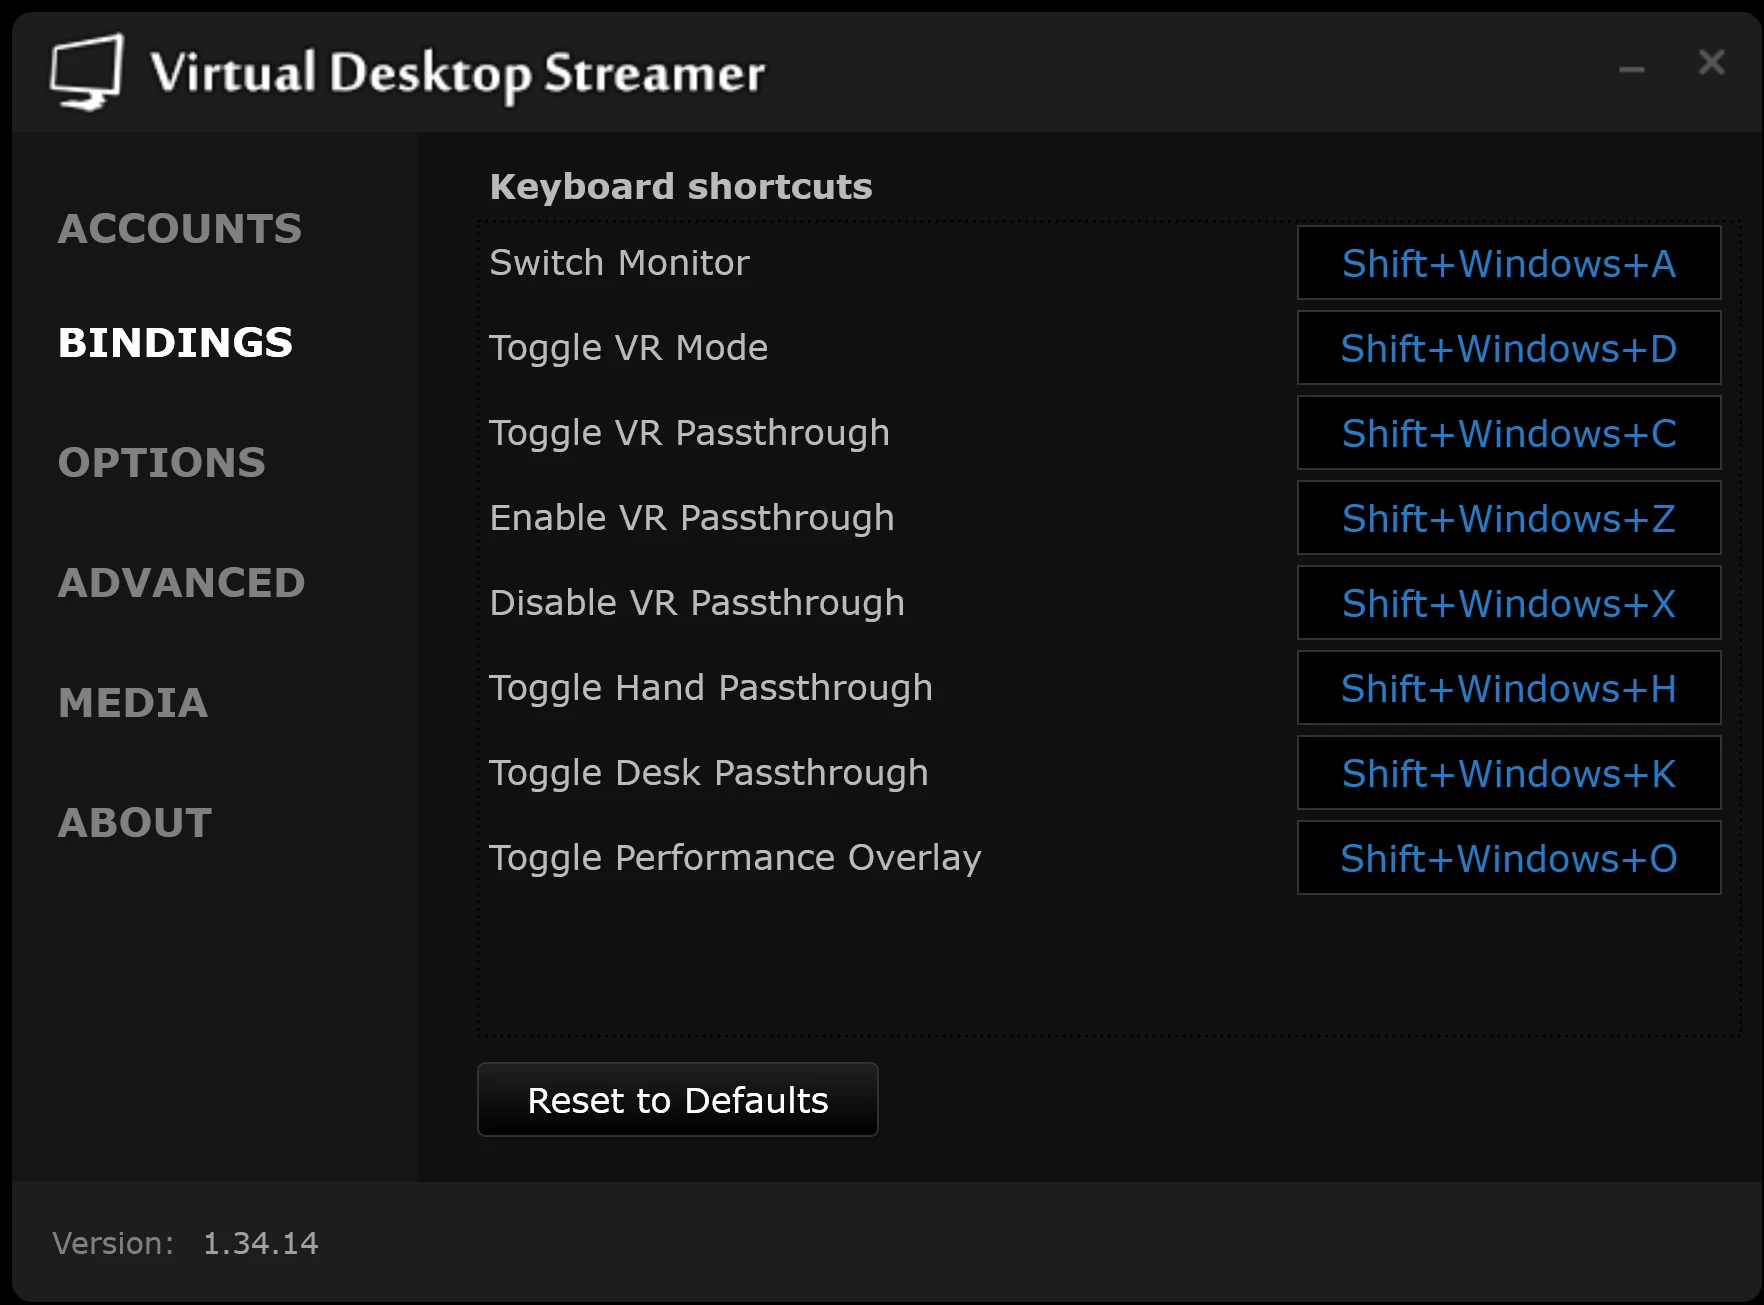The height and width of the screenshot is (1305, 1764).
Task: Click the "Toggle Hand Passthrough" label
Action: tap(711, 688)
